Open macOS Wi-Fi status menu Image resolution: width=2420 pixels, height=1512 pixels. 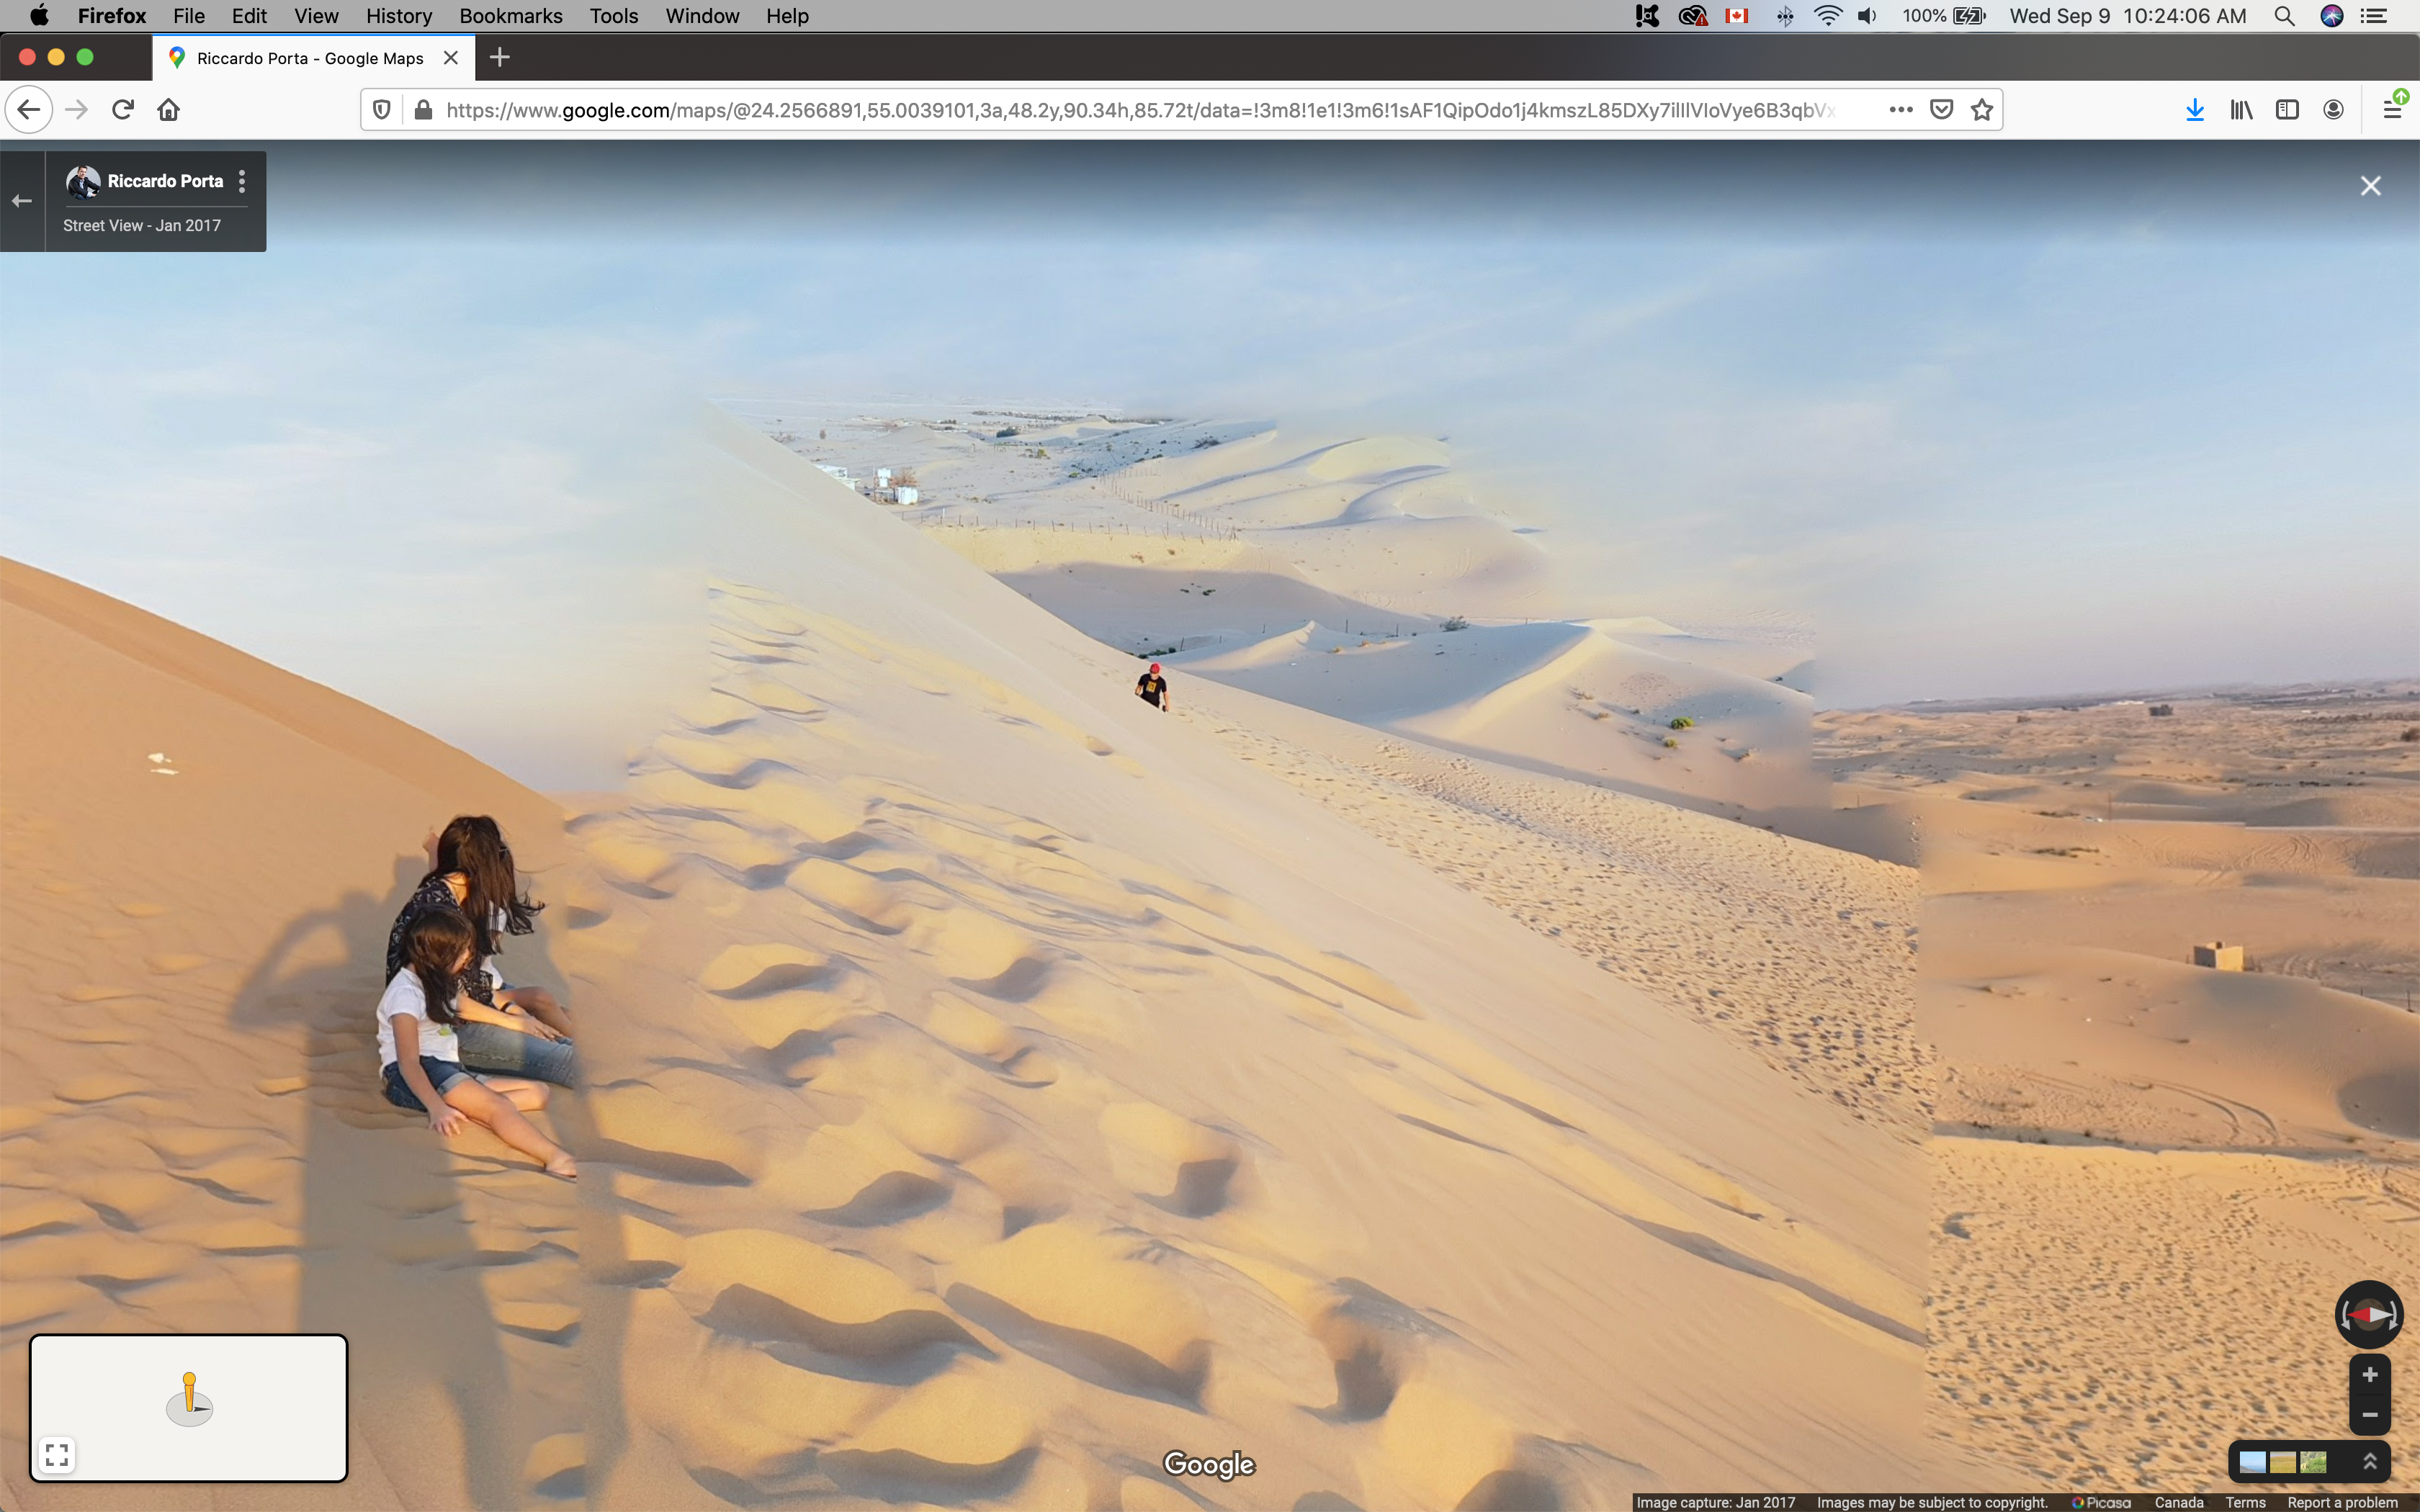[1827, 16]
